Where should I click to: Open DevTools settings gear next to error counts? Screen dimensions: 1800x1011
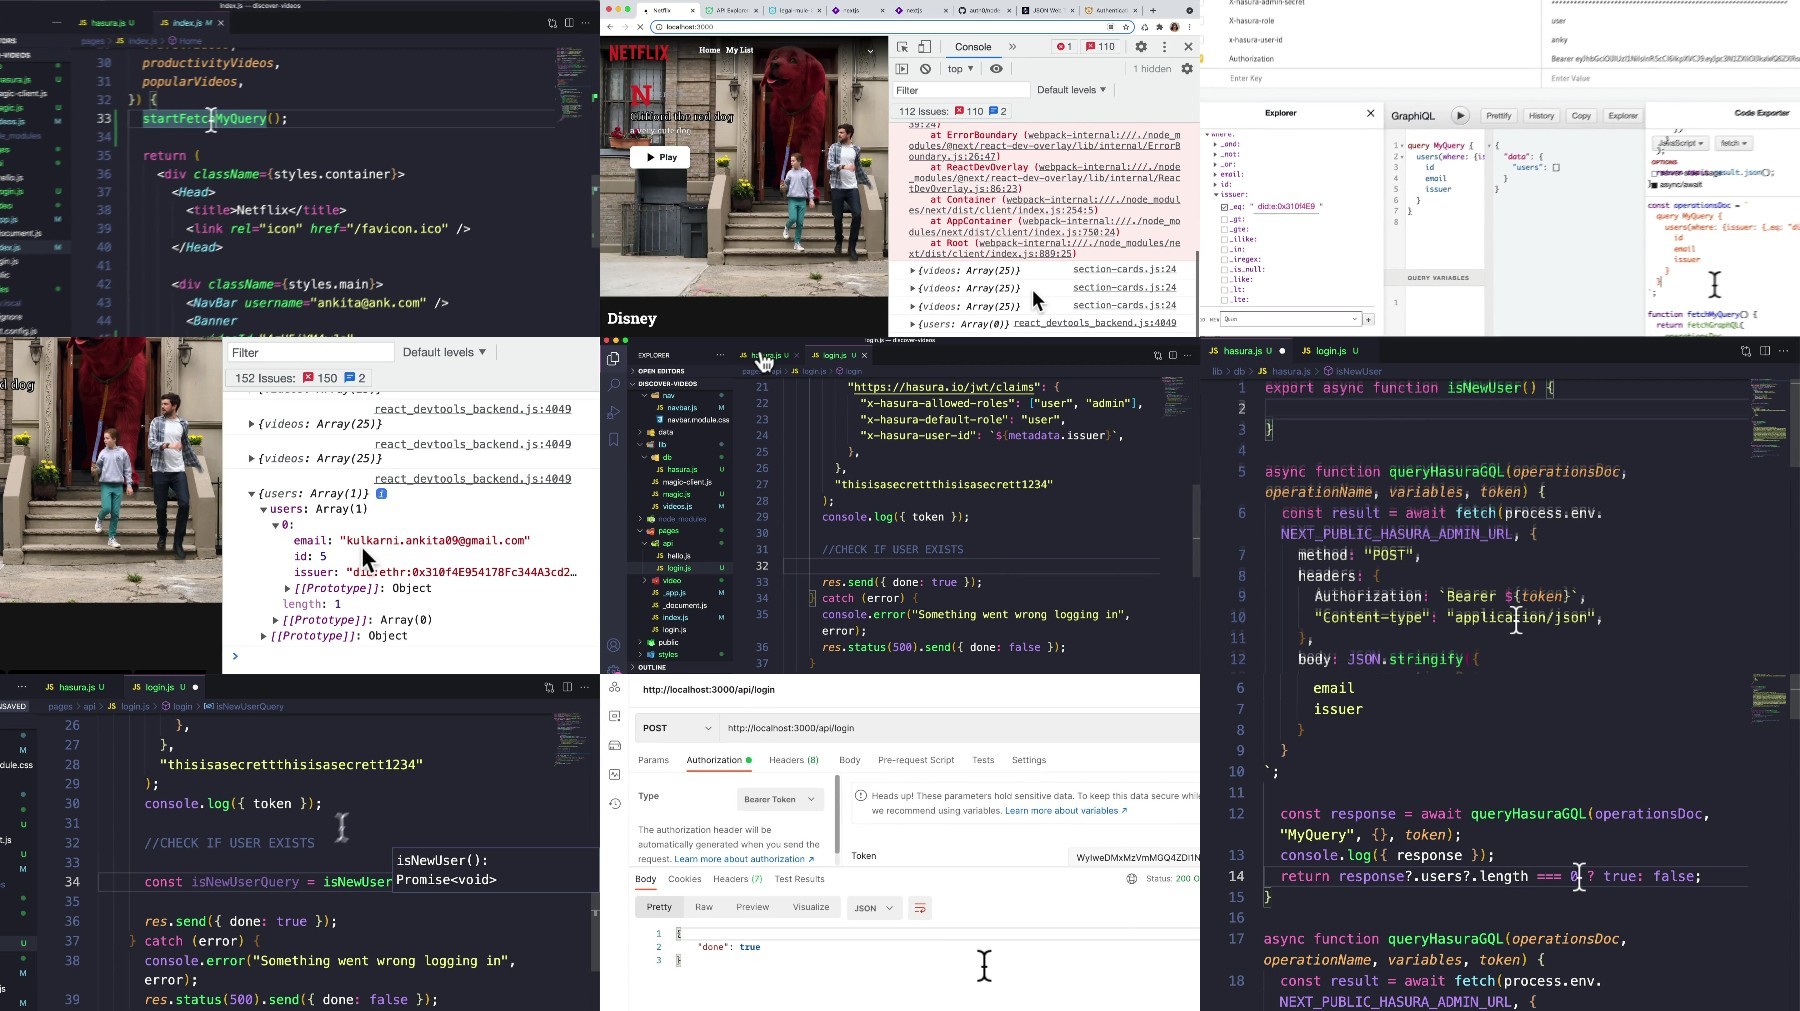point(1141,47)
